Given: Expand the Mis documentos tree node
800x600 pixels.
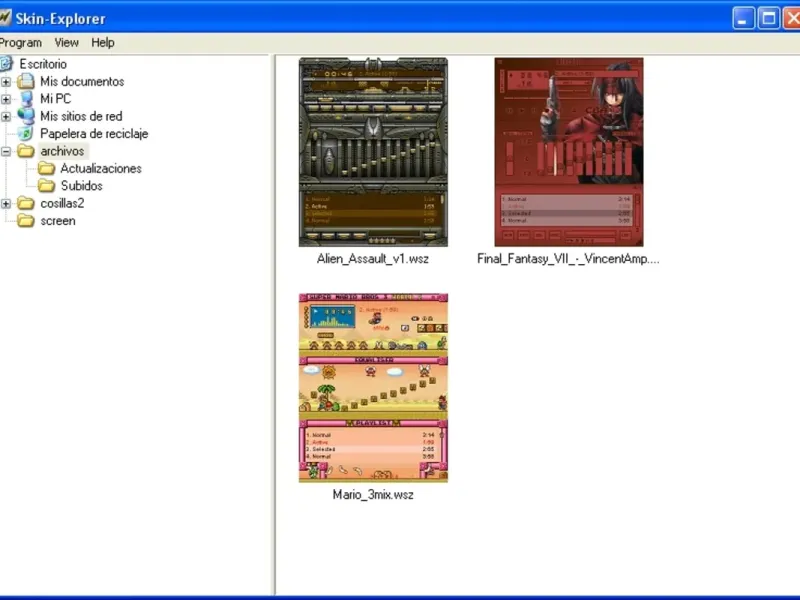Looking at the screenshot, I should [x=6, y=82].
